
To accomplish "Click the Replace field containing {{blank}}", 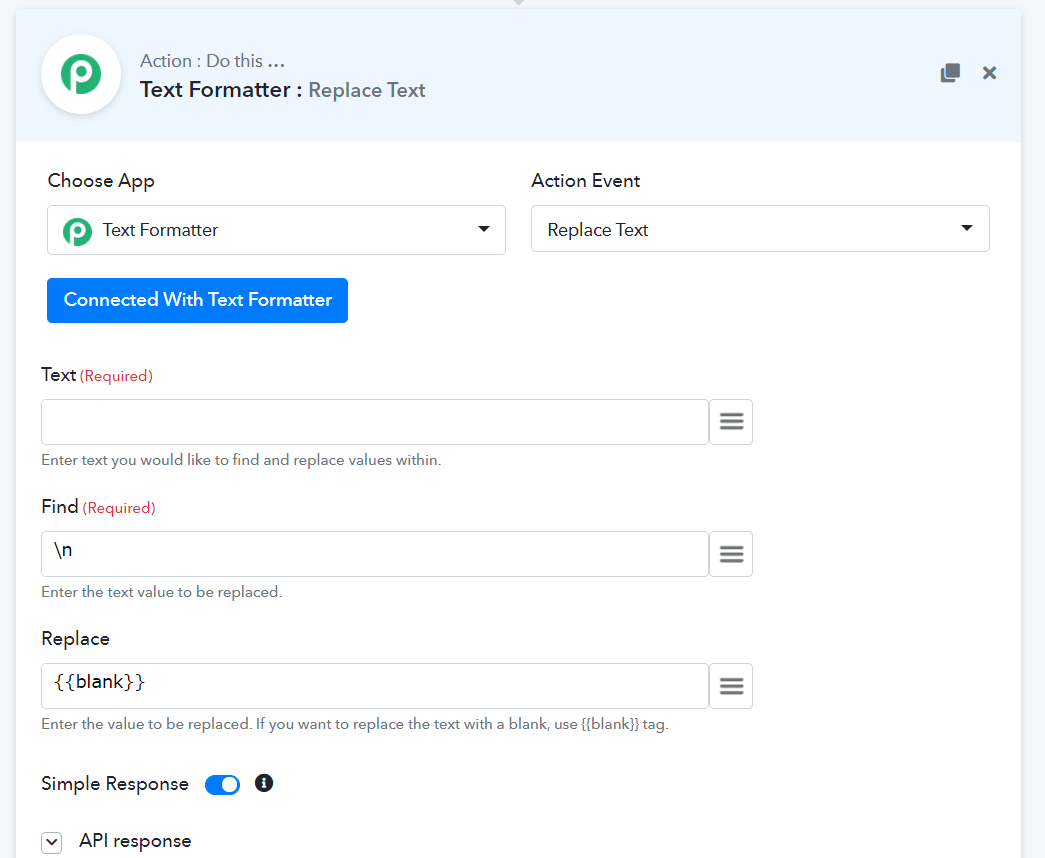I will point(375,686).
